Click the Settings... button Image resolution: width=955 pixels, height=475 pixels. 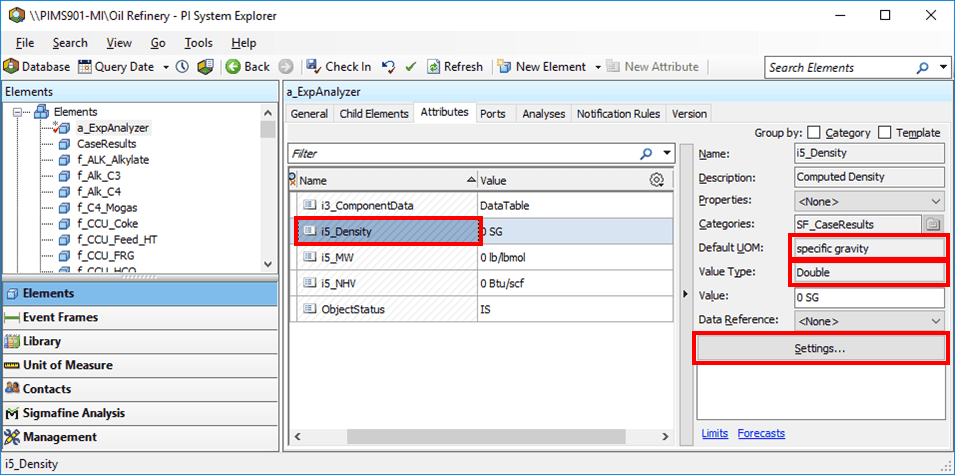point(821,349)
